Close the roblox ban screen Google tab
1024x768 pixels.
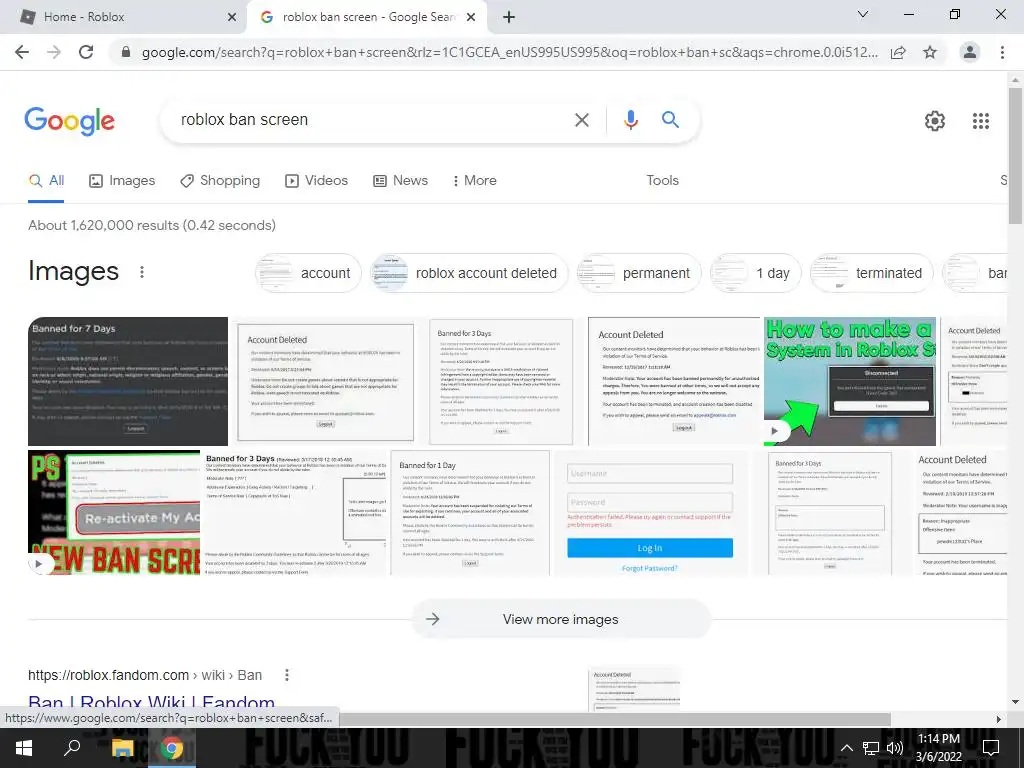pyautogui.click(x=471, y=17)
